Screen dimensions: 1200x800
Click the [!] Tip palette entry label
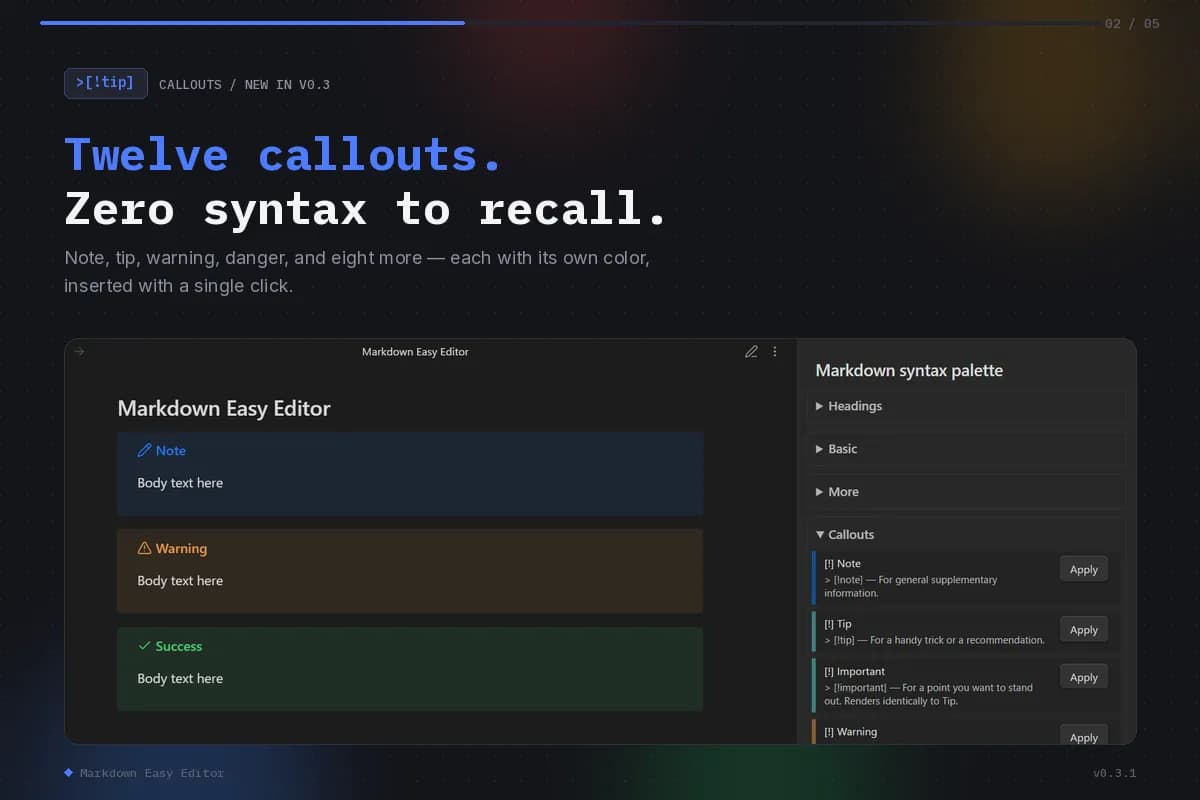[838, 624]
